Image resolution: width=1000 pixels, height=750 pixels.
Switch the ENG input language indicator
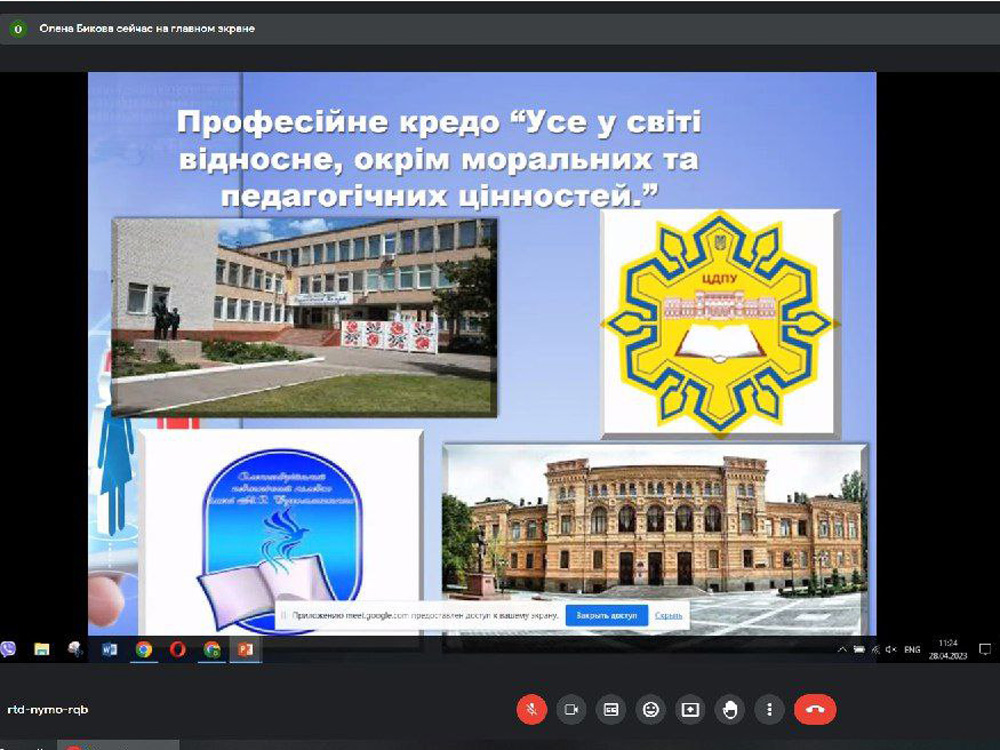912,649
